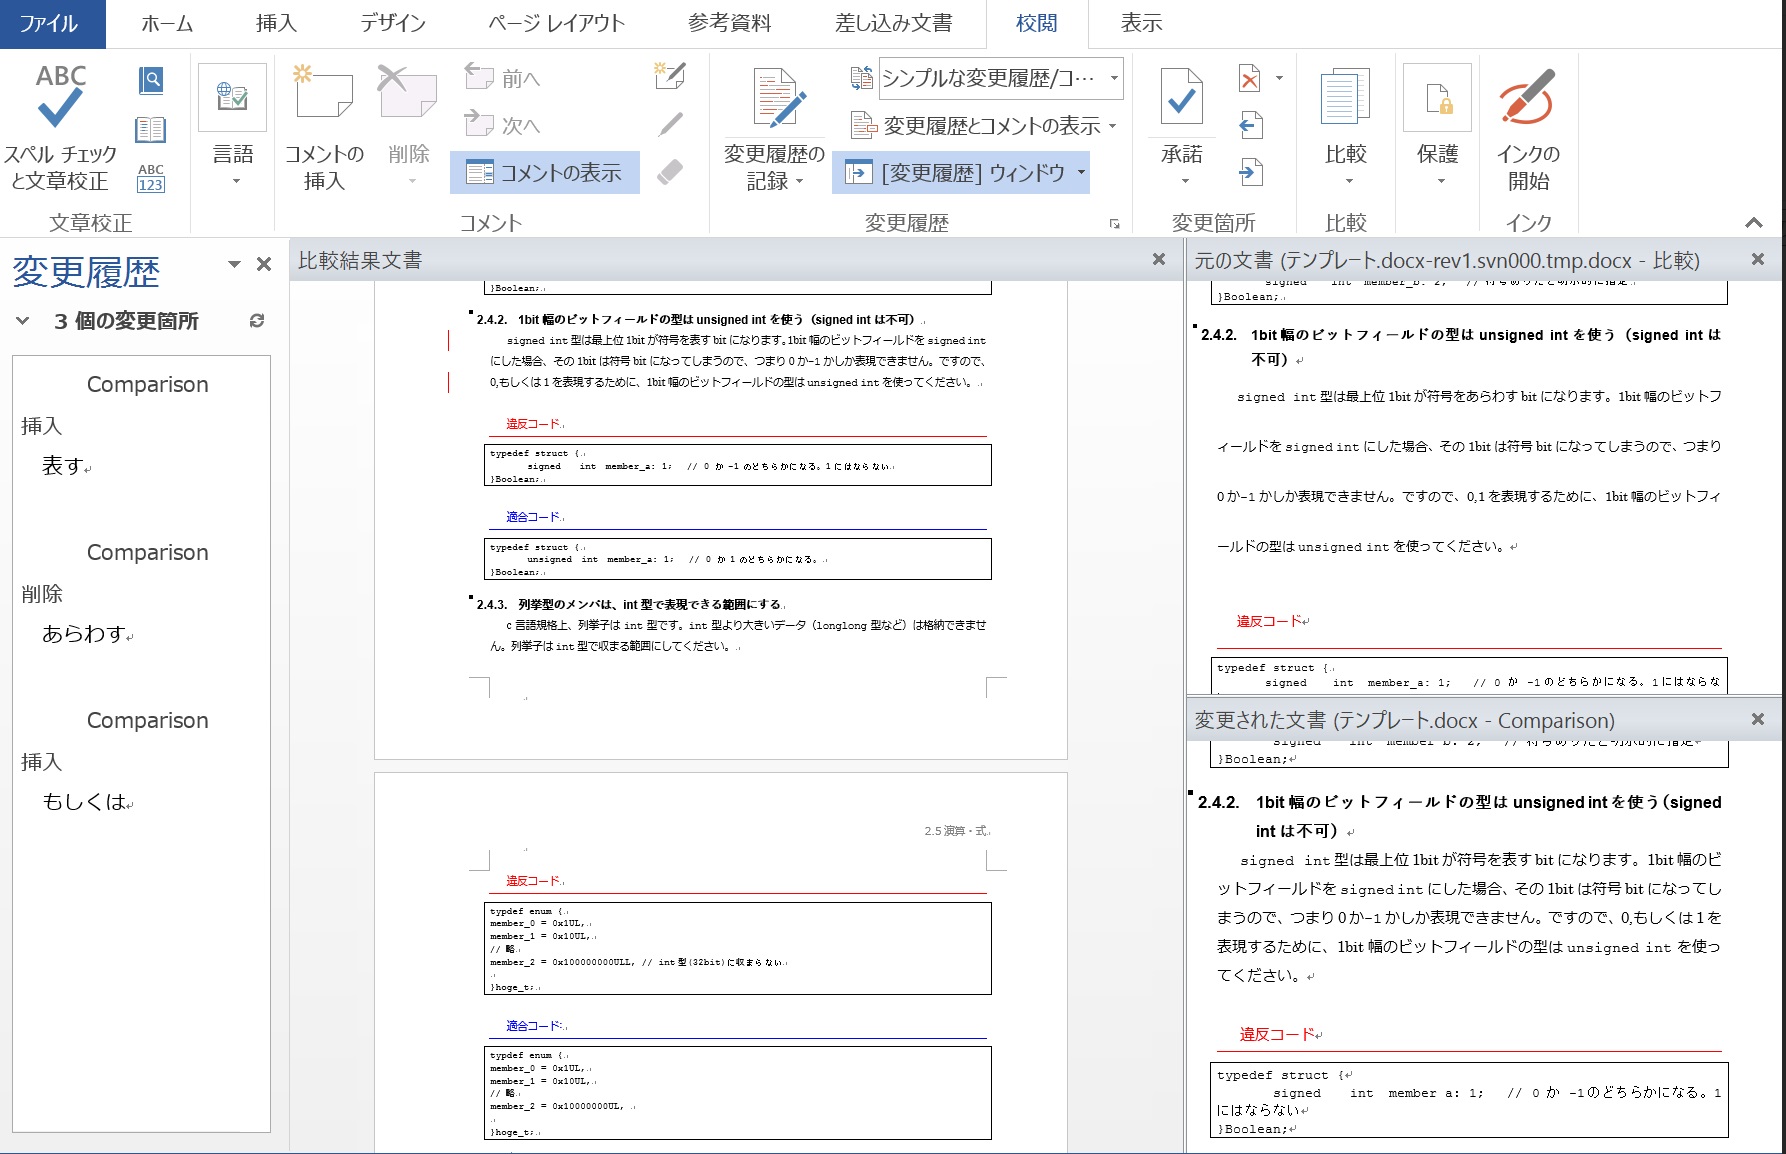1786x1154 pixels.
Task: Select the inserted revision もしくは
Action: click(86, 802)
